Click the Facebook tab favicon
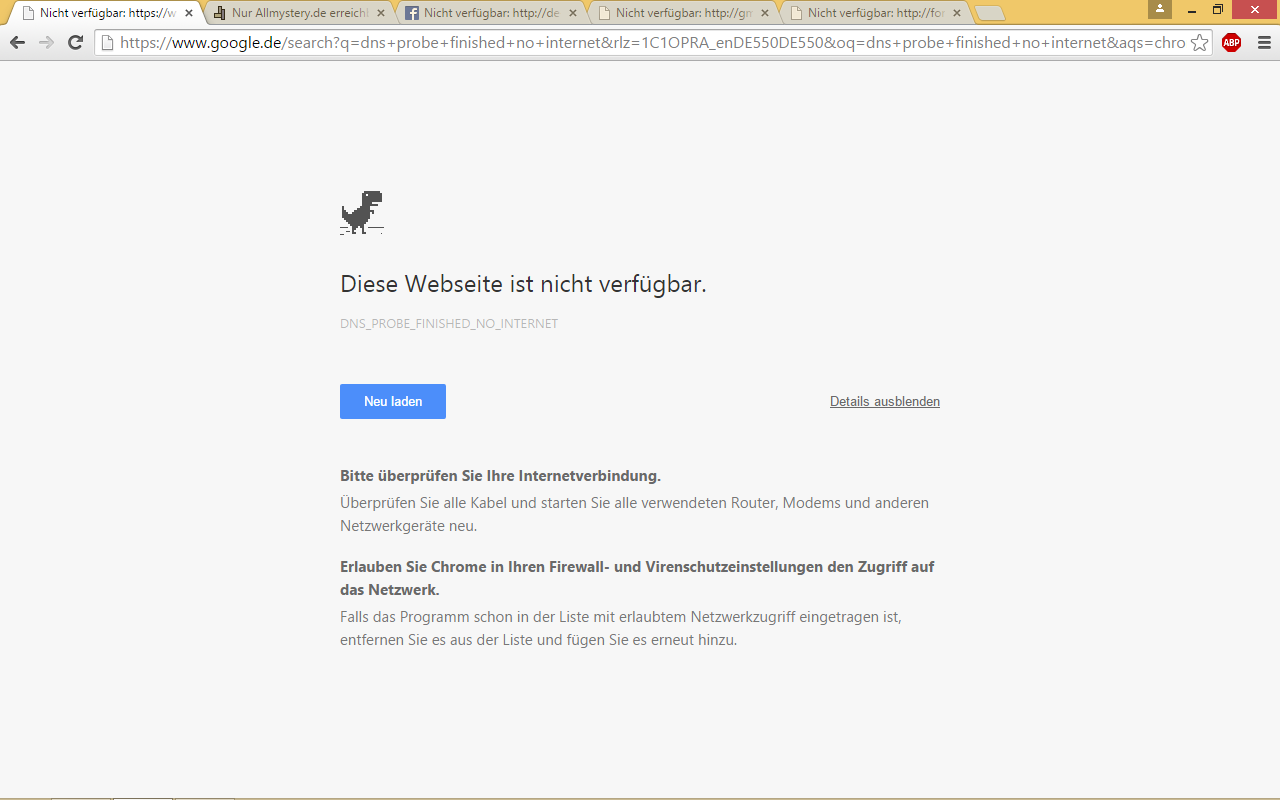This screenshot has width=1280, height=800. pos(411,14)
